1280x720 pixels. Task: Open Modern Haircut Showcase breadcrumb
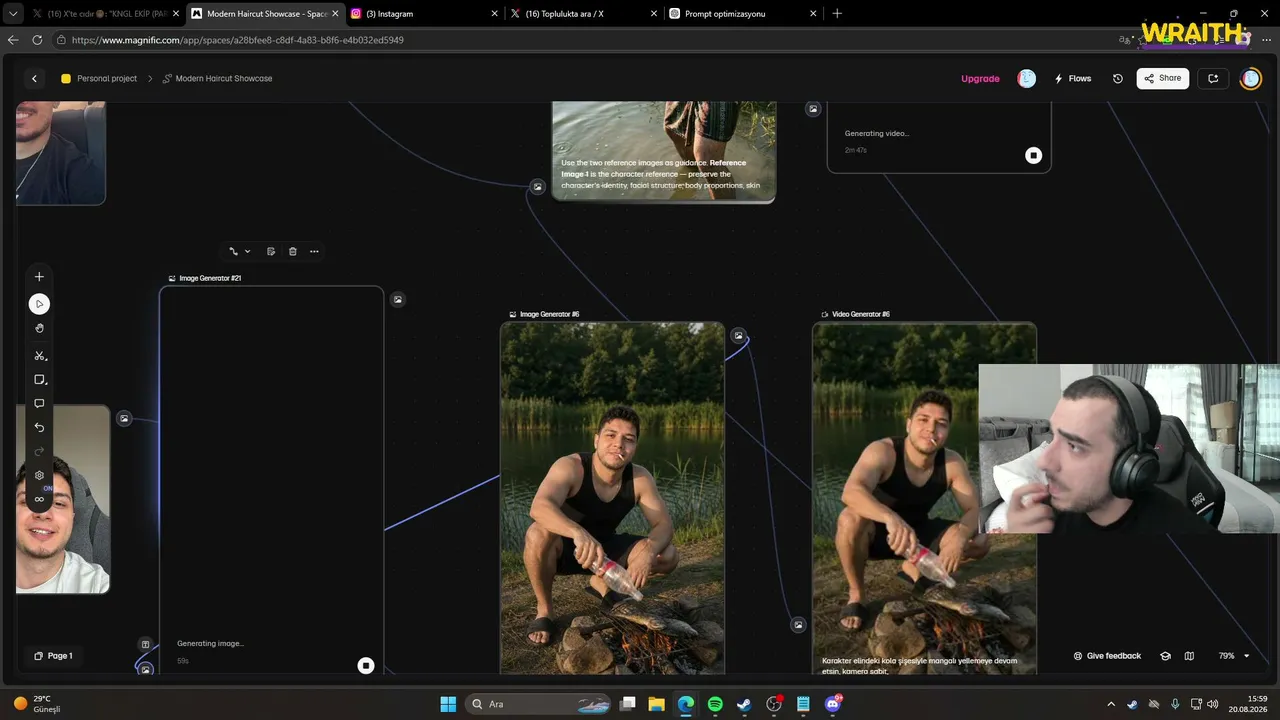[217, 79]
